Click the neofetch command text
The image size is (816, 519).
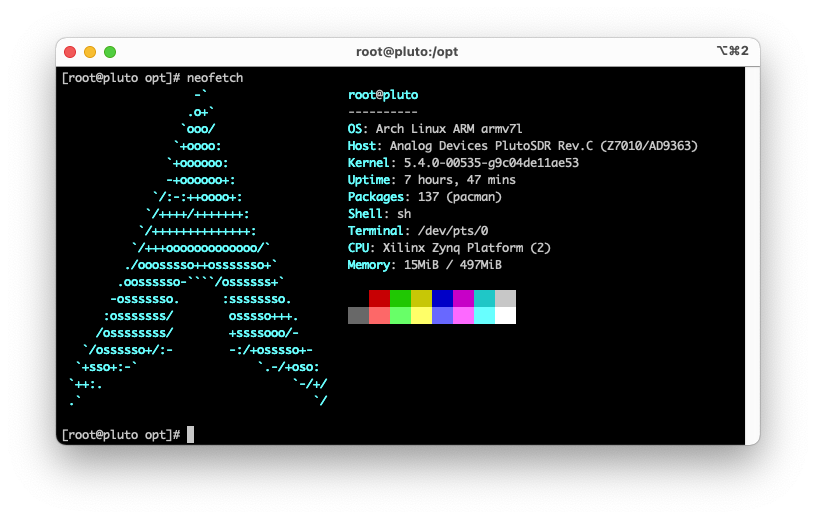pyautogui.click(x=215, y=78)
